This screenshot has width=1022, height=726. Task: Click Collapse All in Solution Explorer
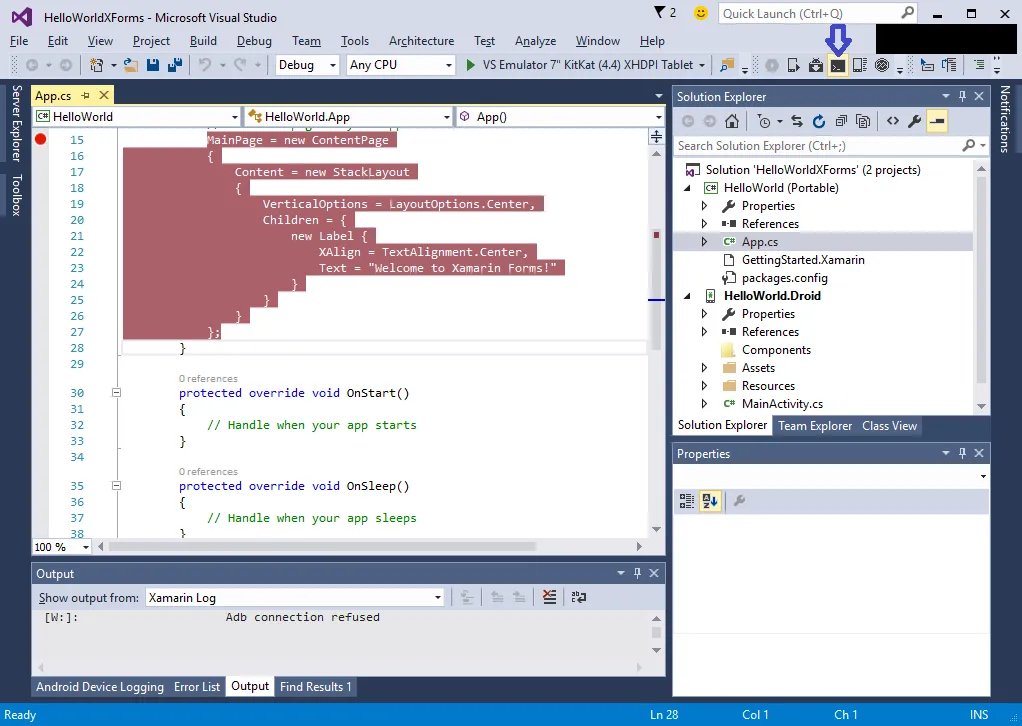[x=841, y=121]
